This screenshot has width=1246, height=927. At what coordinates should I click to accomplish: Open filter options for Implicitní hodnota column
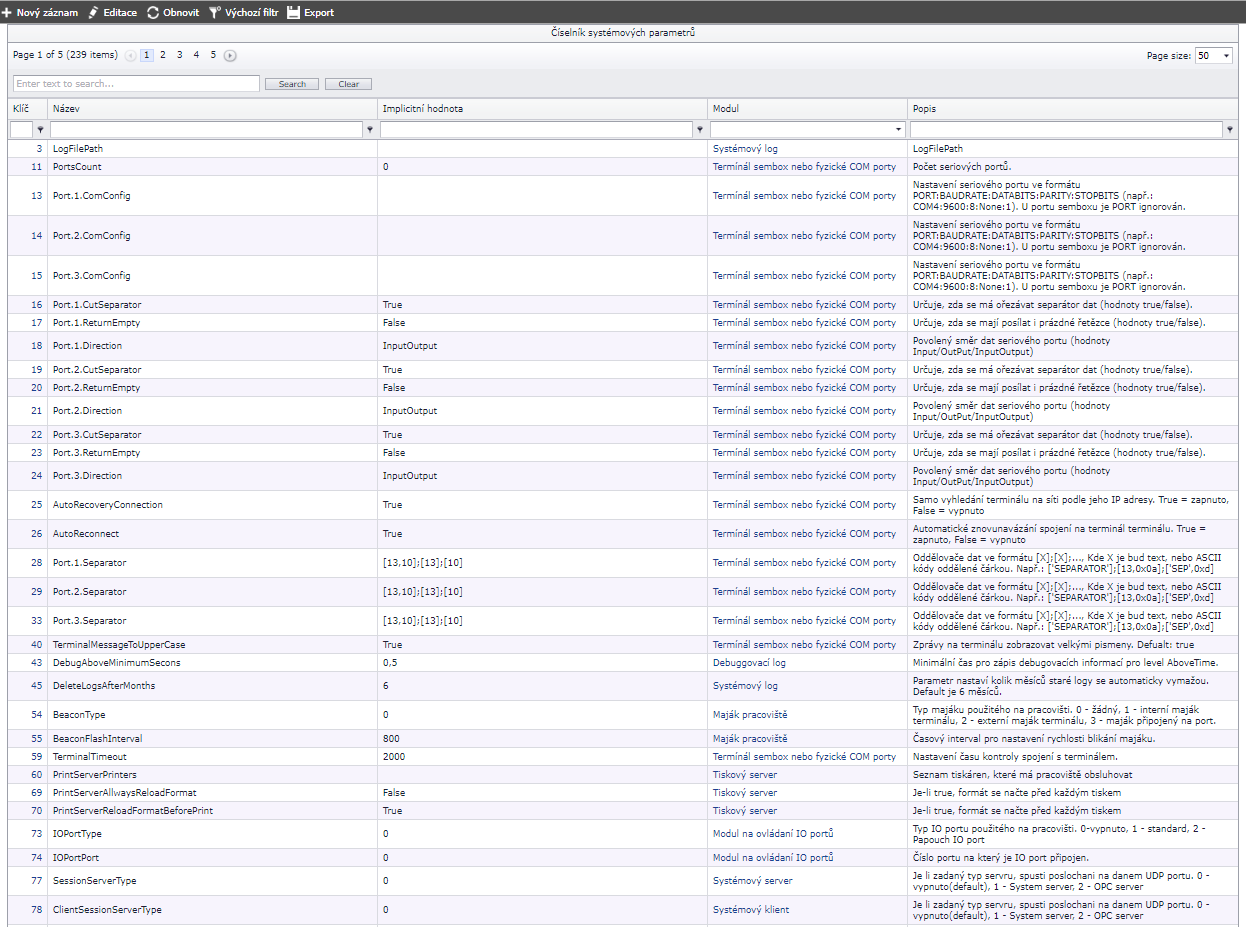click(x=699, y=130)
